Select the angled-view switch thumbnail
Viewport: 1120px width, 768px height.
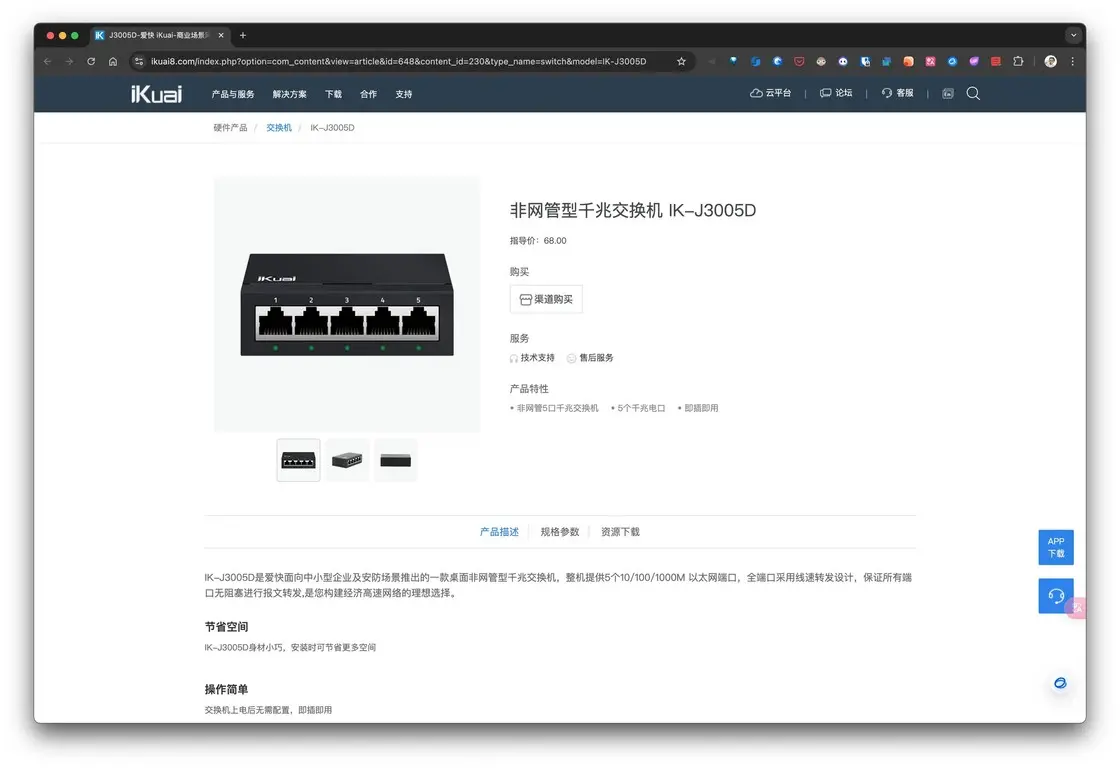pos(347,460)
